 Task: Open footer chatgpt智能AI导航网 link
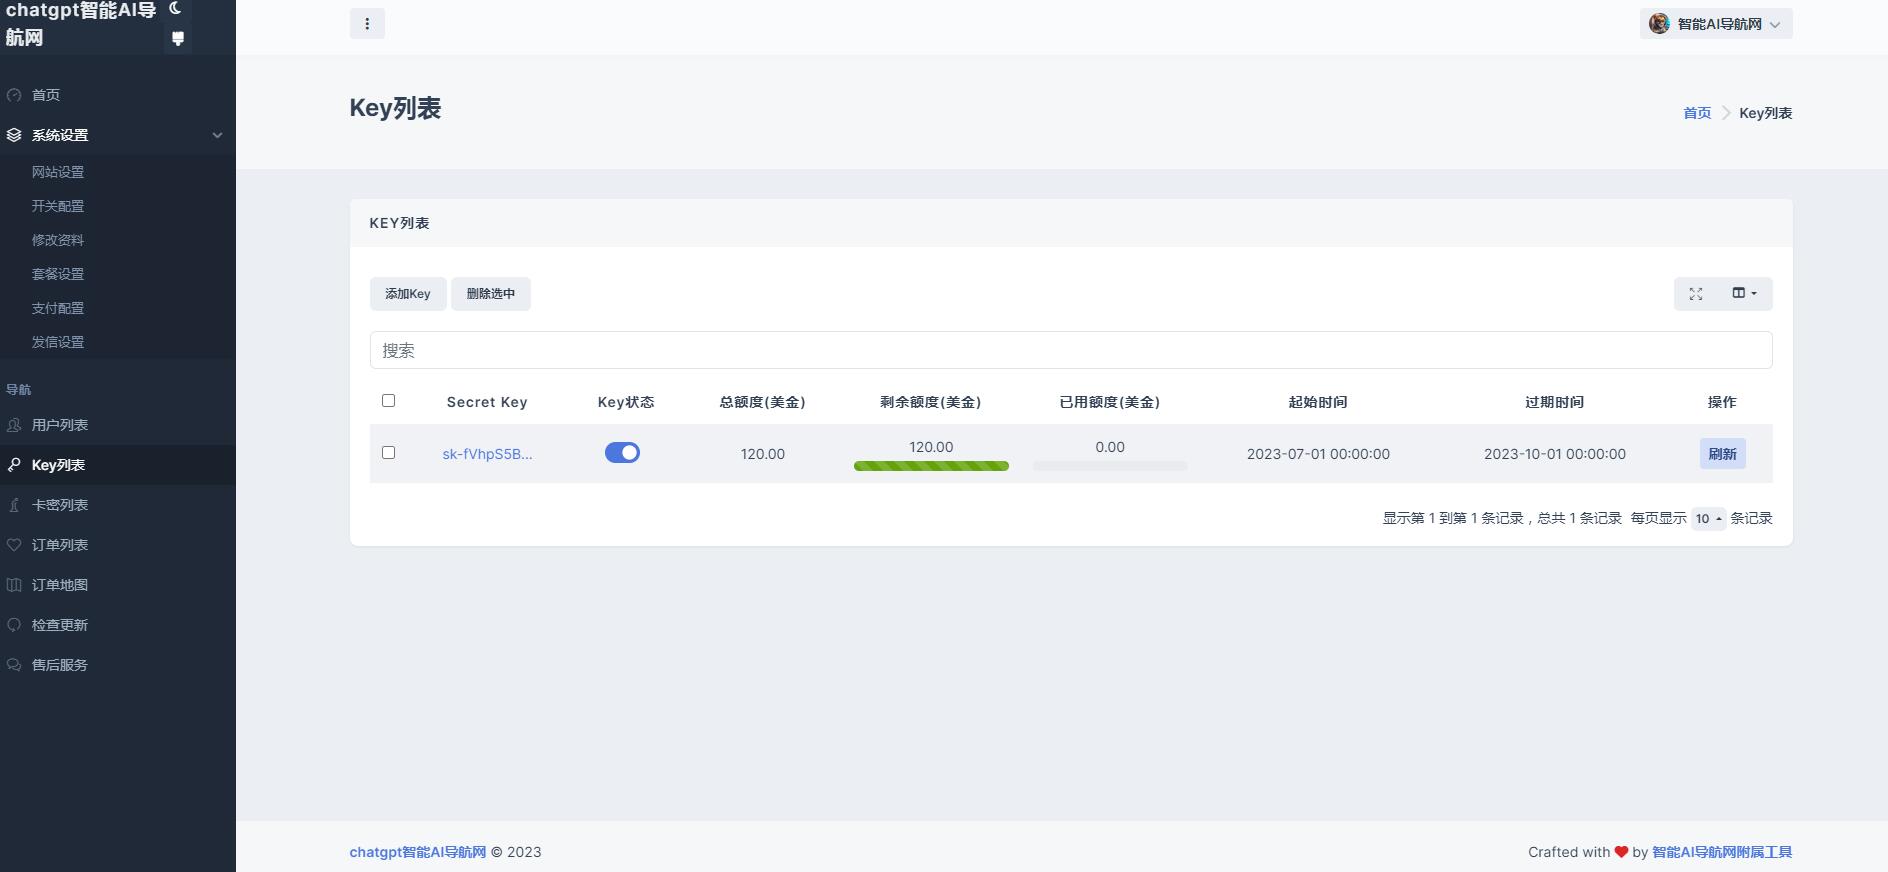(x=418, y=852)
